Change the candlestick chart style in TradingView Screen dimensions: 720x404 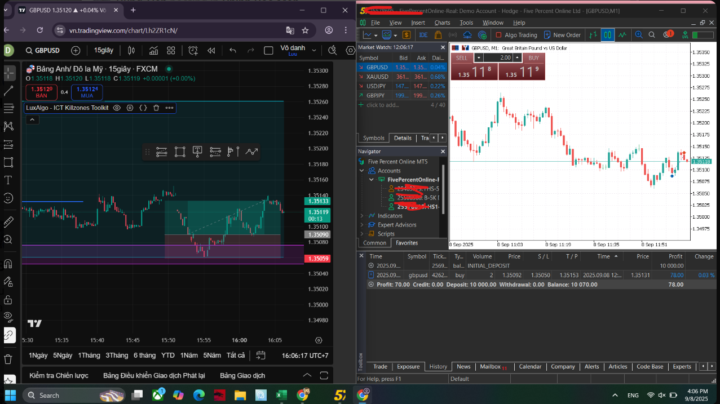coord(131,50)
